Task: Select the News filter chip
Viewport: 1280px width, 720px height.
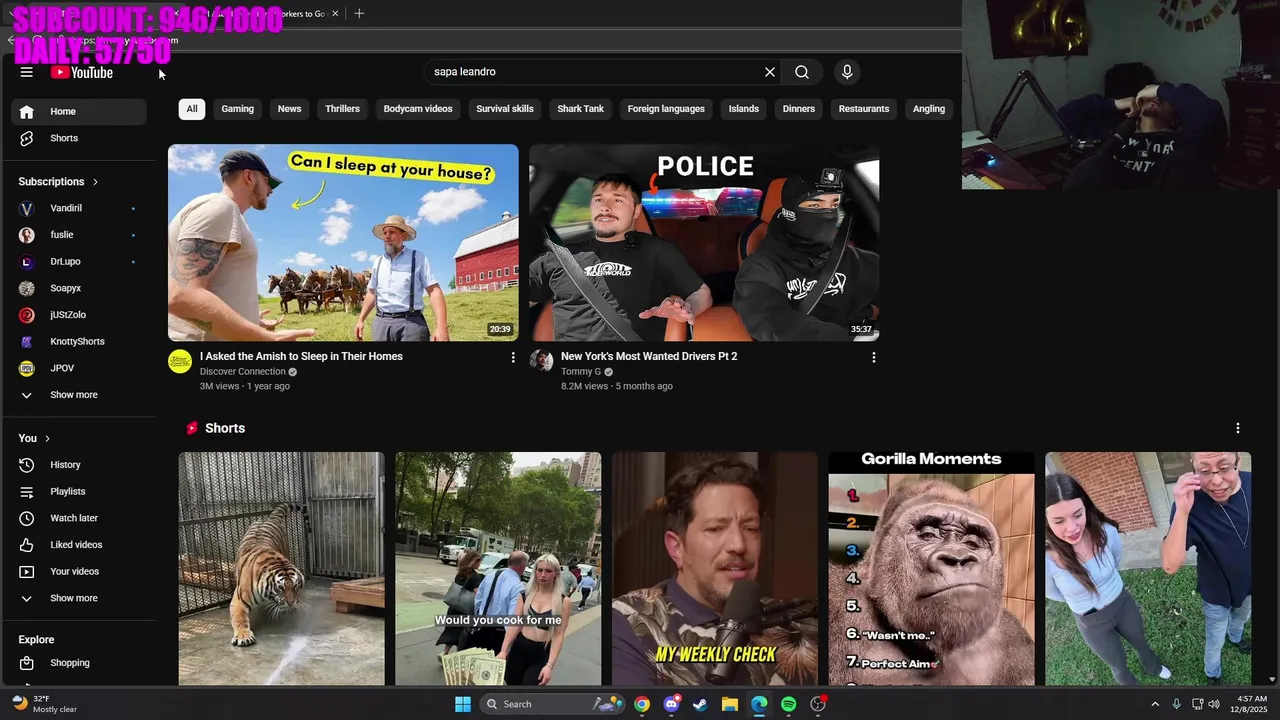Action: click(289, 109)
